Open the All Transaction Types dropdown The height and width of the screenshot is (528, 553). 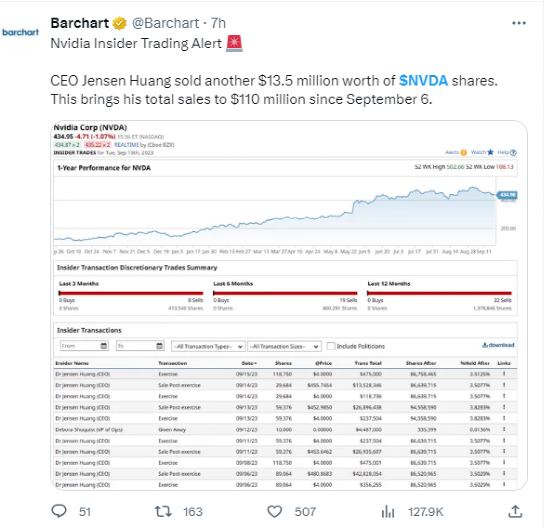point(208,346)
